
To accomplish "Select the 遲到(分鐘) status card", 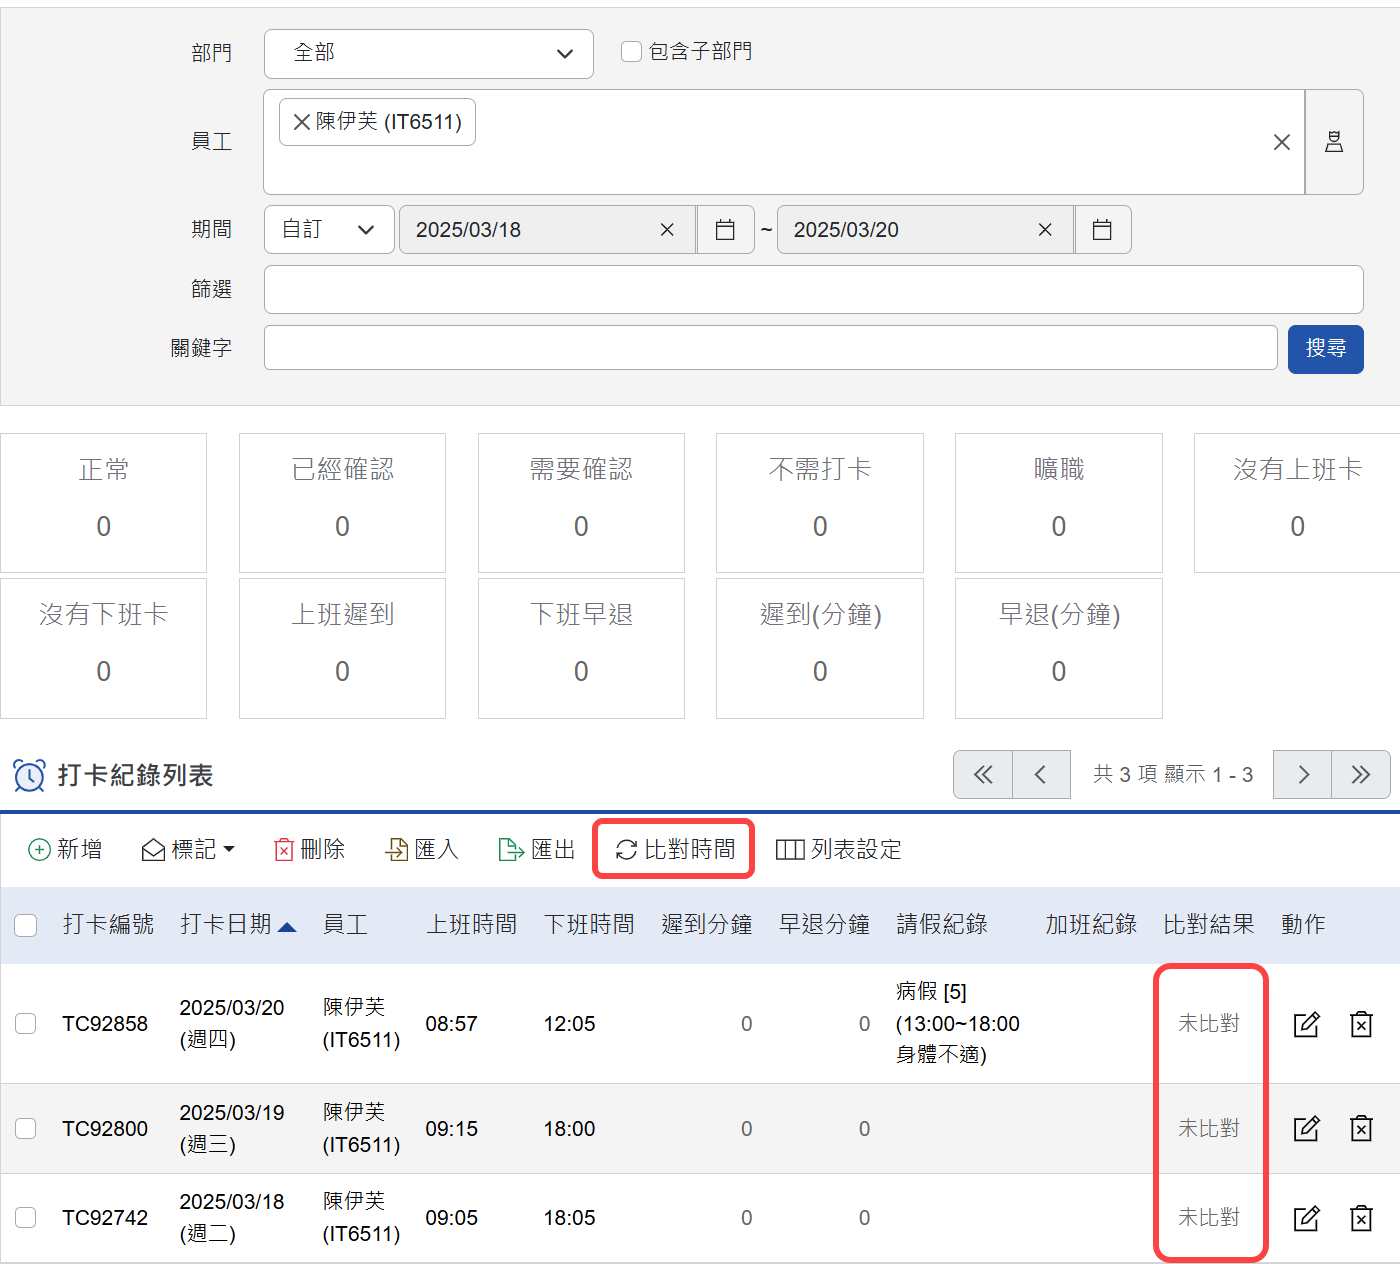I will coord(820,648).
